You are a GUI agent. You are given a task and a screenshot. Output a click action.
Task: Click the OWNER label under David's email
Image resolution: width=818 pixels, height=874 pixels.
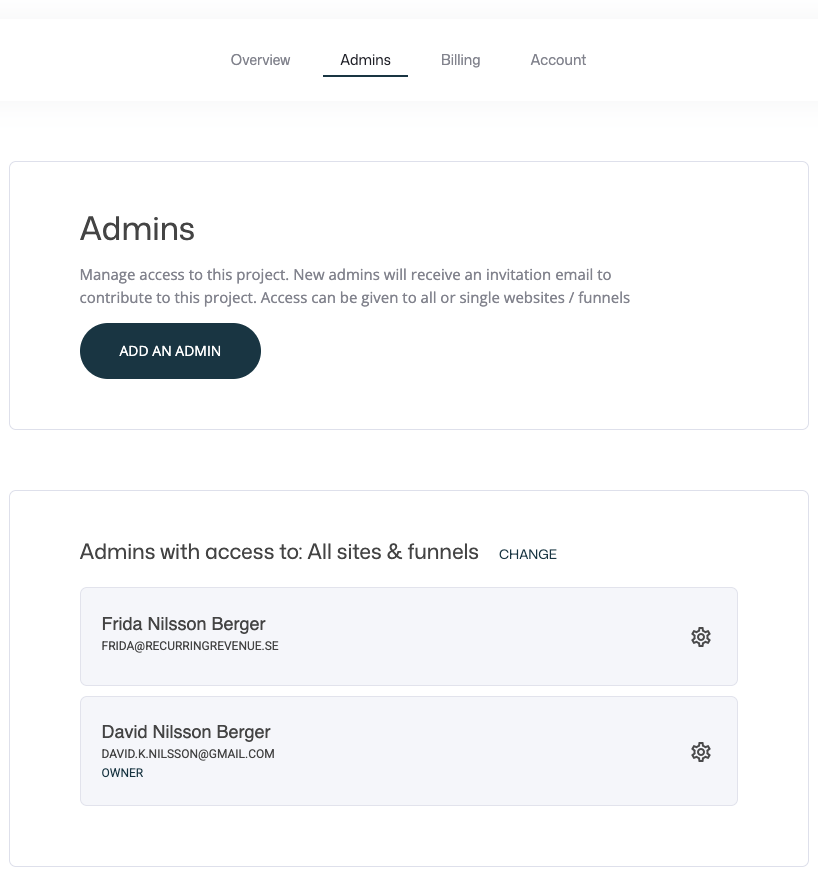(122, 773)
